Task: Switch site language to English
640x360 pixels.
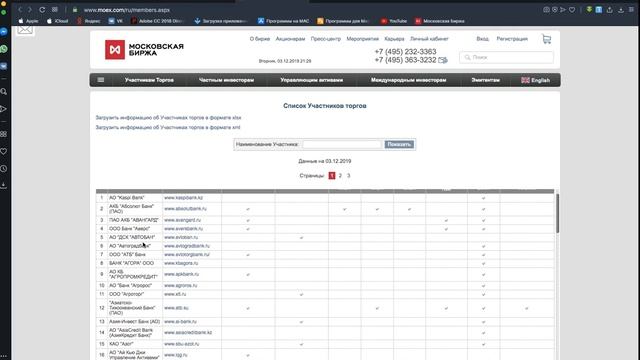Action: (x=536, y=80)
